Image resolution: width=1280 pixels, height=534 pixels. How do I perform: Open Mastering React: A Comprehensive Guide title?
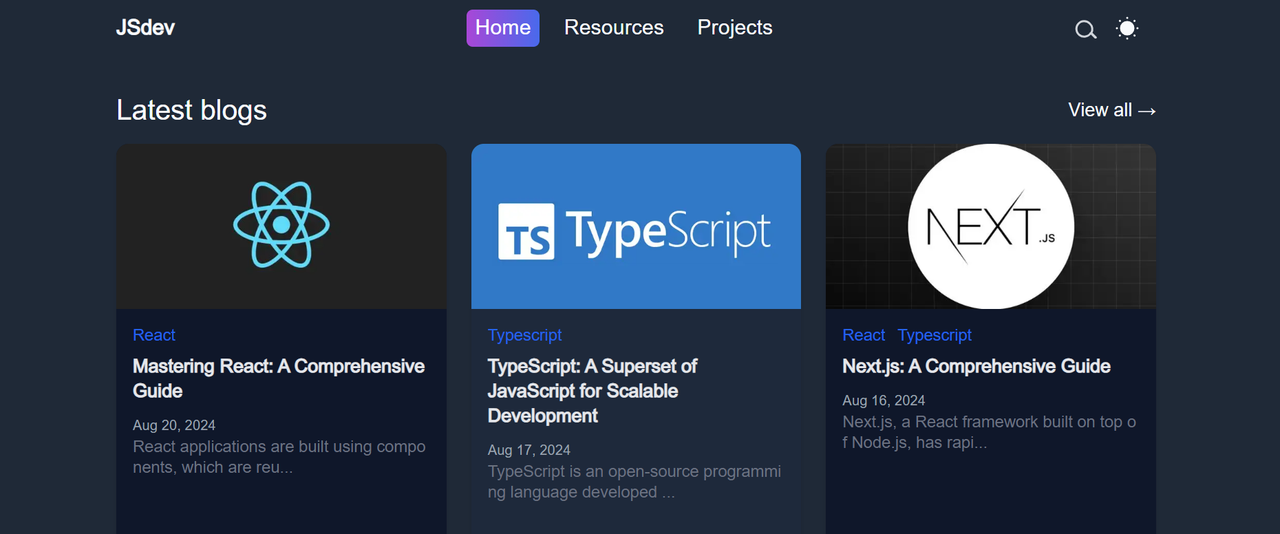279,378
